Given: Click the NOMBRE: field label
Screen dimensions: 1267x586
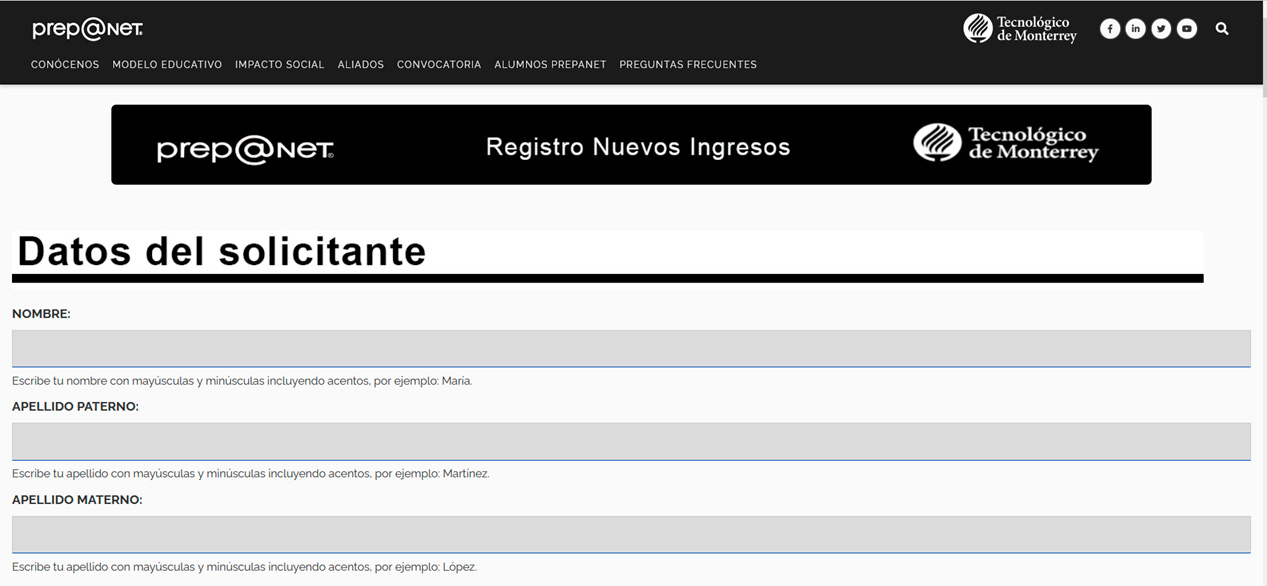Looking at the screenshot, I should 41,314.
